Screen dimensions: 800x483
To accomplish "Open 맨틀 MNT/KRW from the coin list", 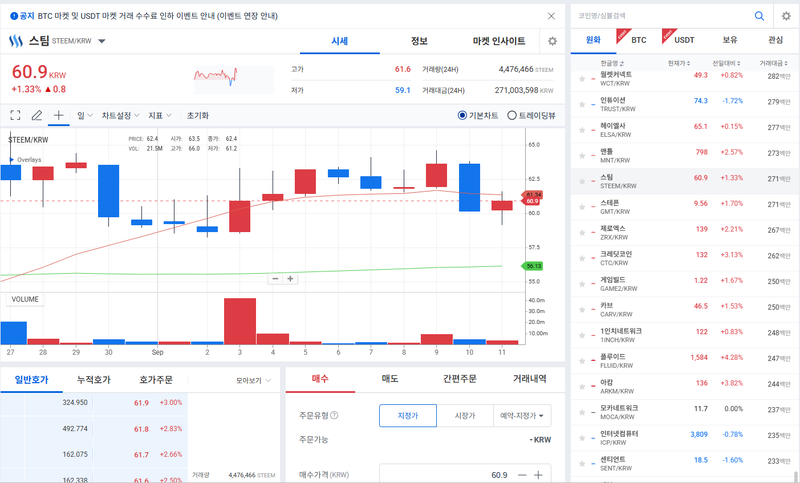I will tap(684, 156).
